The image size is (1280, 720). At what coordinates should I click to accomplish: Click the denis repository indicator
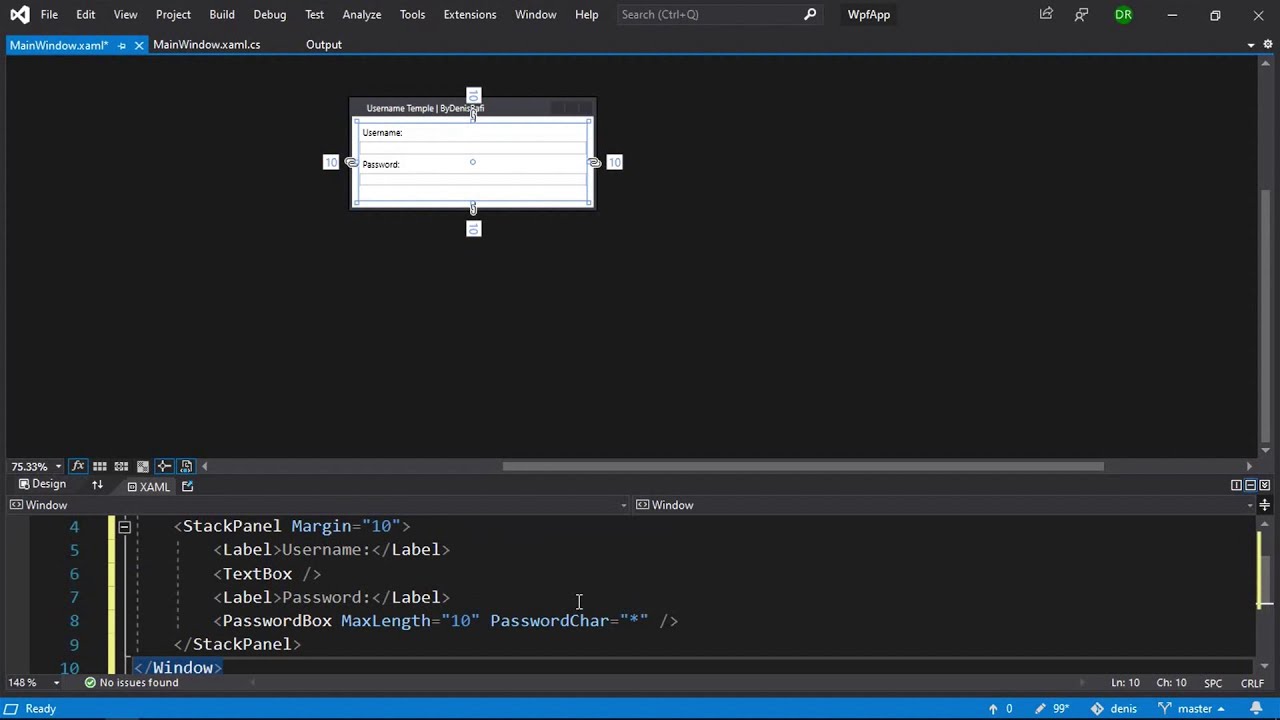tap(1114, 709)
